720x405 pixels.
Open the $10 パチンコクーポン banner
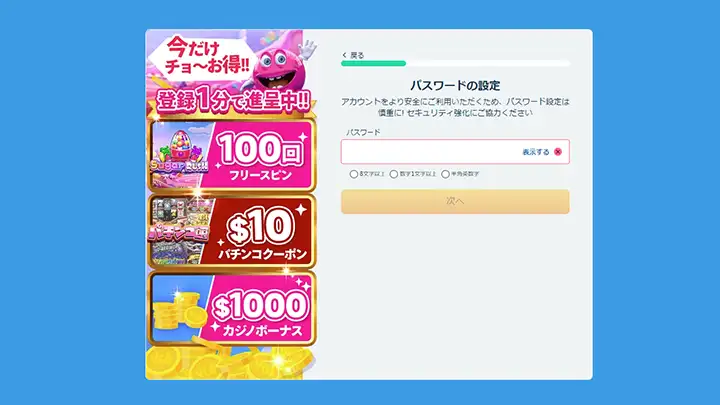coord(231,231)
